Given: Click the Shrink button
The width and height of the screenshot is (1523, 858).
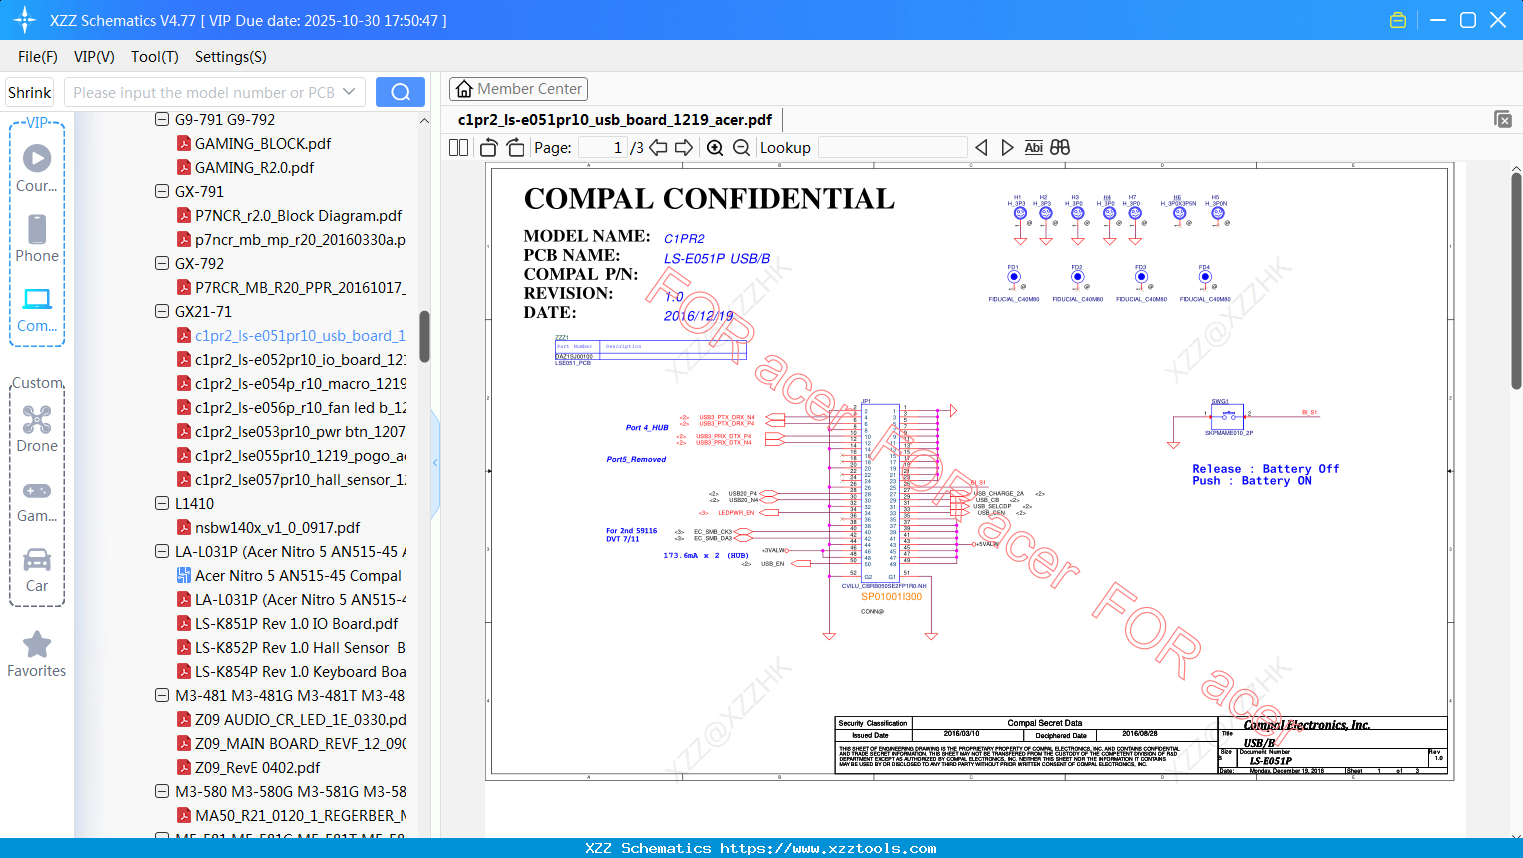Looking at the screenshot, I should click(x=30, y=92).
